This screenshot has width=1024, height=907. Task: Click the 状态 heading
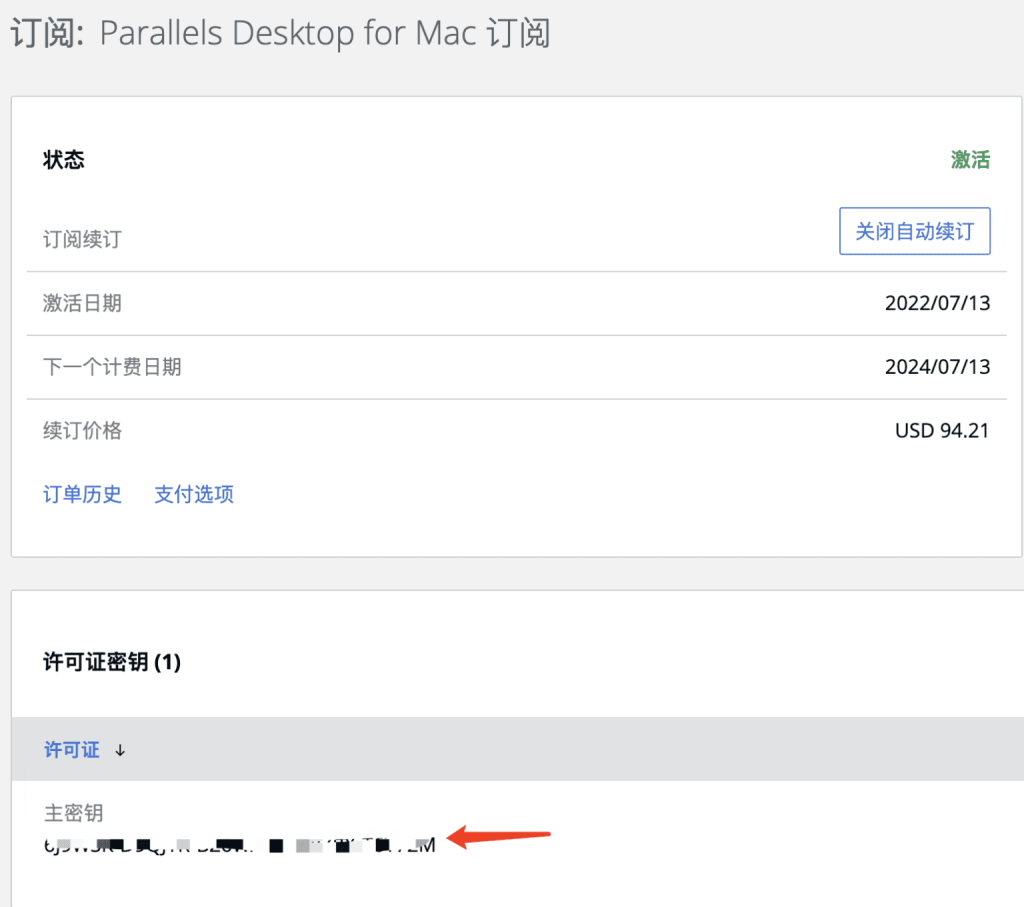pos(64,160)
